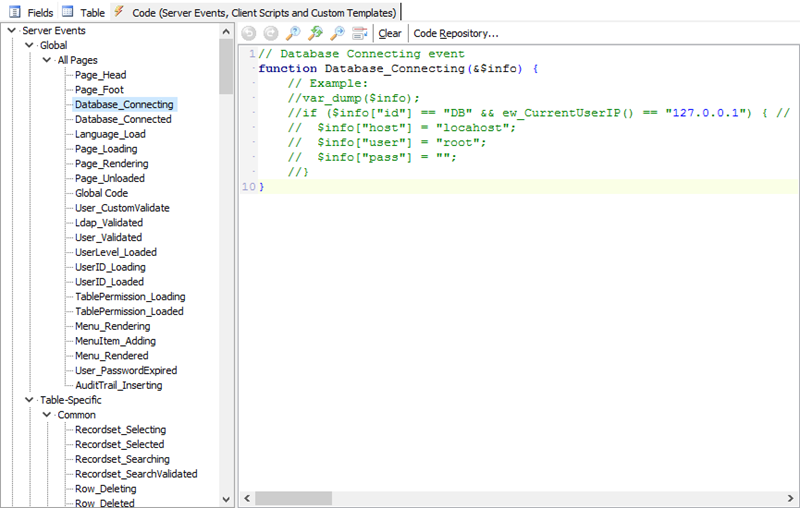
Task: Click the tree panel's scroll down arrow
Action: pyautogui.click(x=227, y=498)
